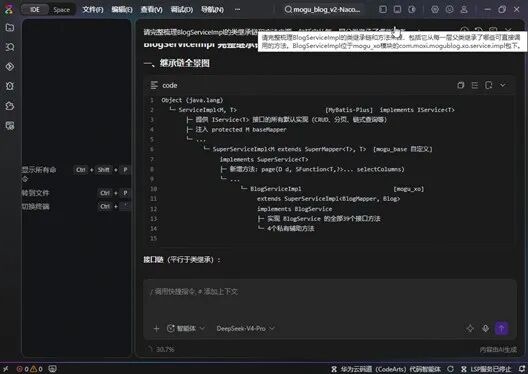Open the settings gear in title bar

[435, 9]
